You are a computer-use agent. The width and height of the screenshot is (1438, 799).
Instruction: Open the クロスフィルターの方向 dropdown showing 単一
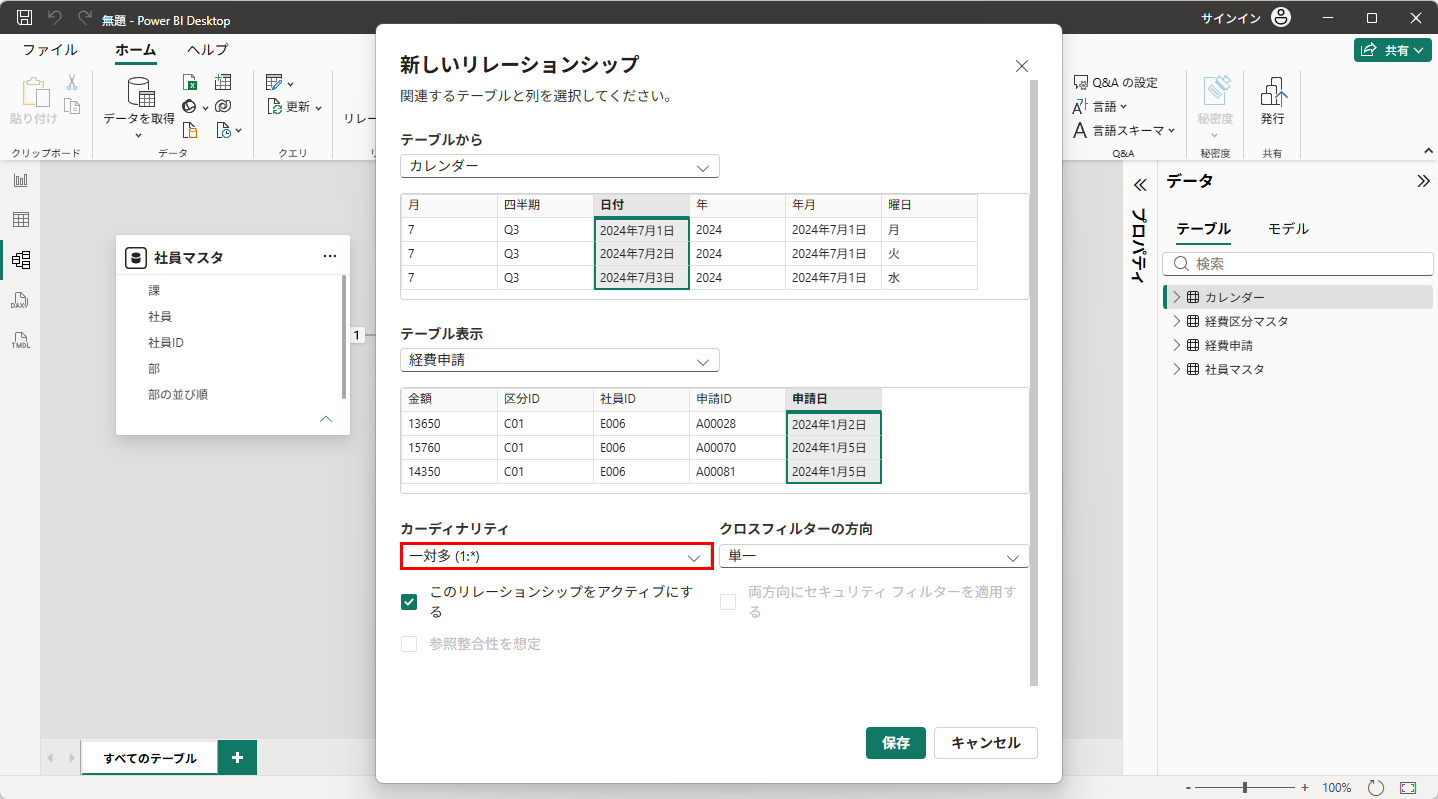[874, 556]
